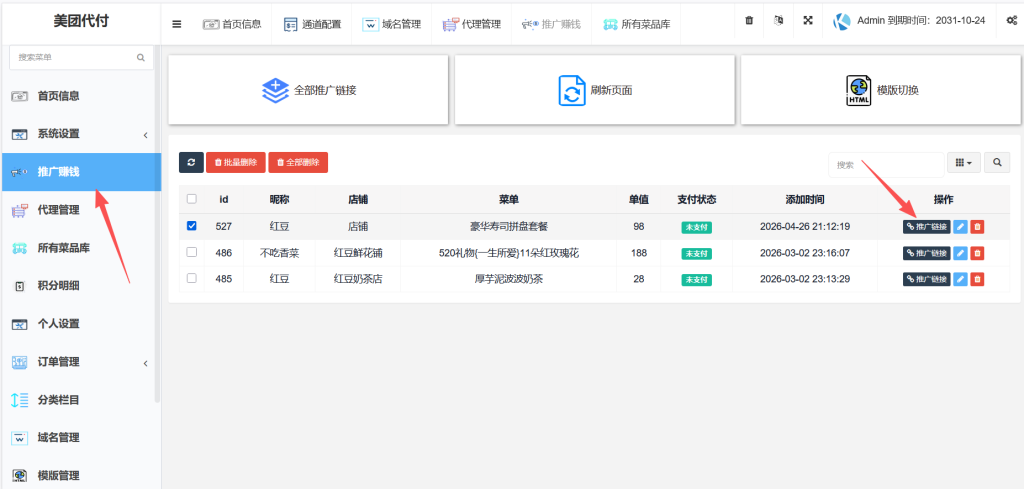Delete row 485 with red trash icon
The image size is (1024, 489).
pos(977,279)
